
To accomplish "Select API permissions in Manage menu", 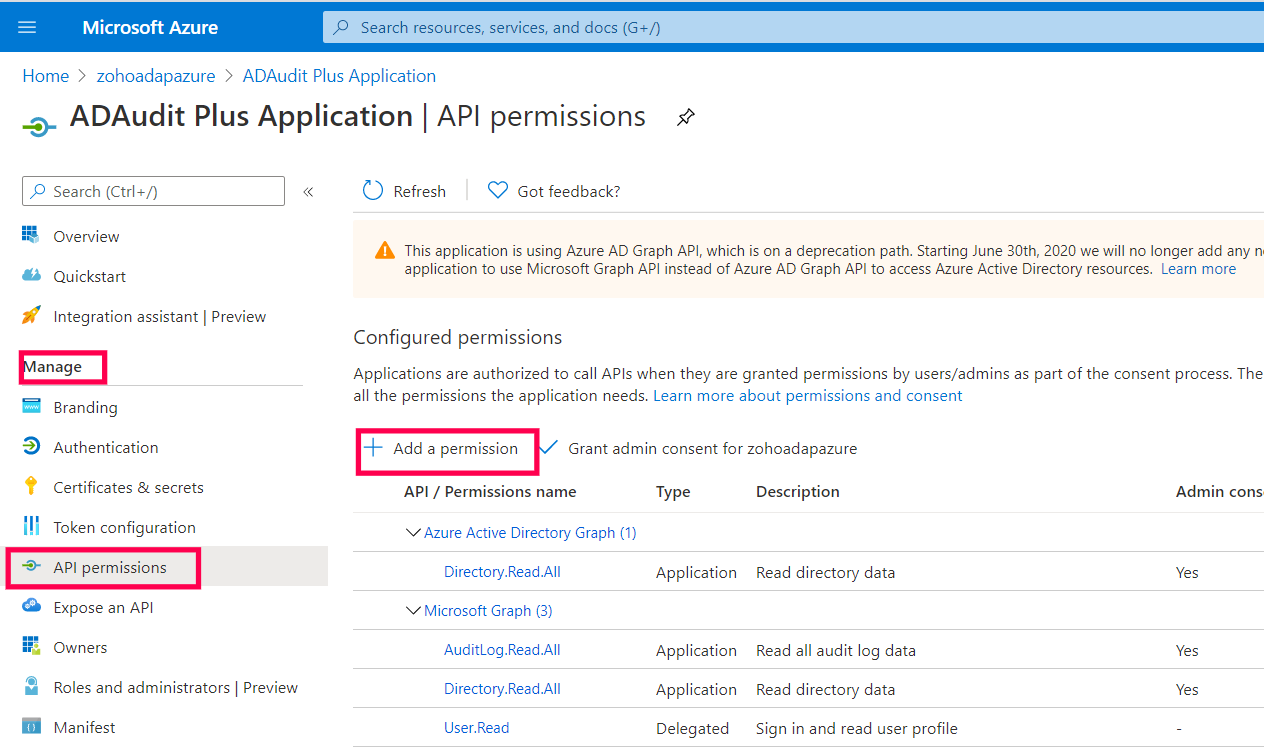I will point(110,567).
